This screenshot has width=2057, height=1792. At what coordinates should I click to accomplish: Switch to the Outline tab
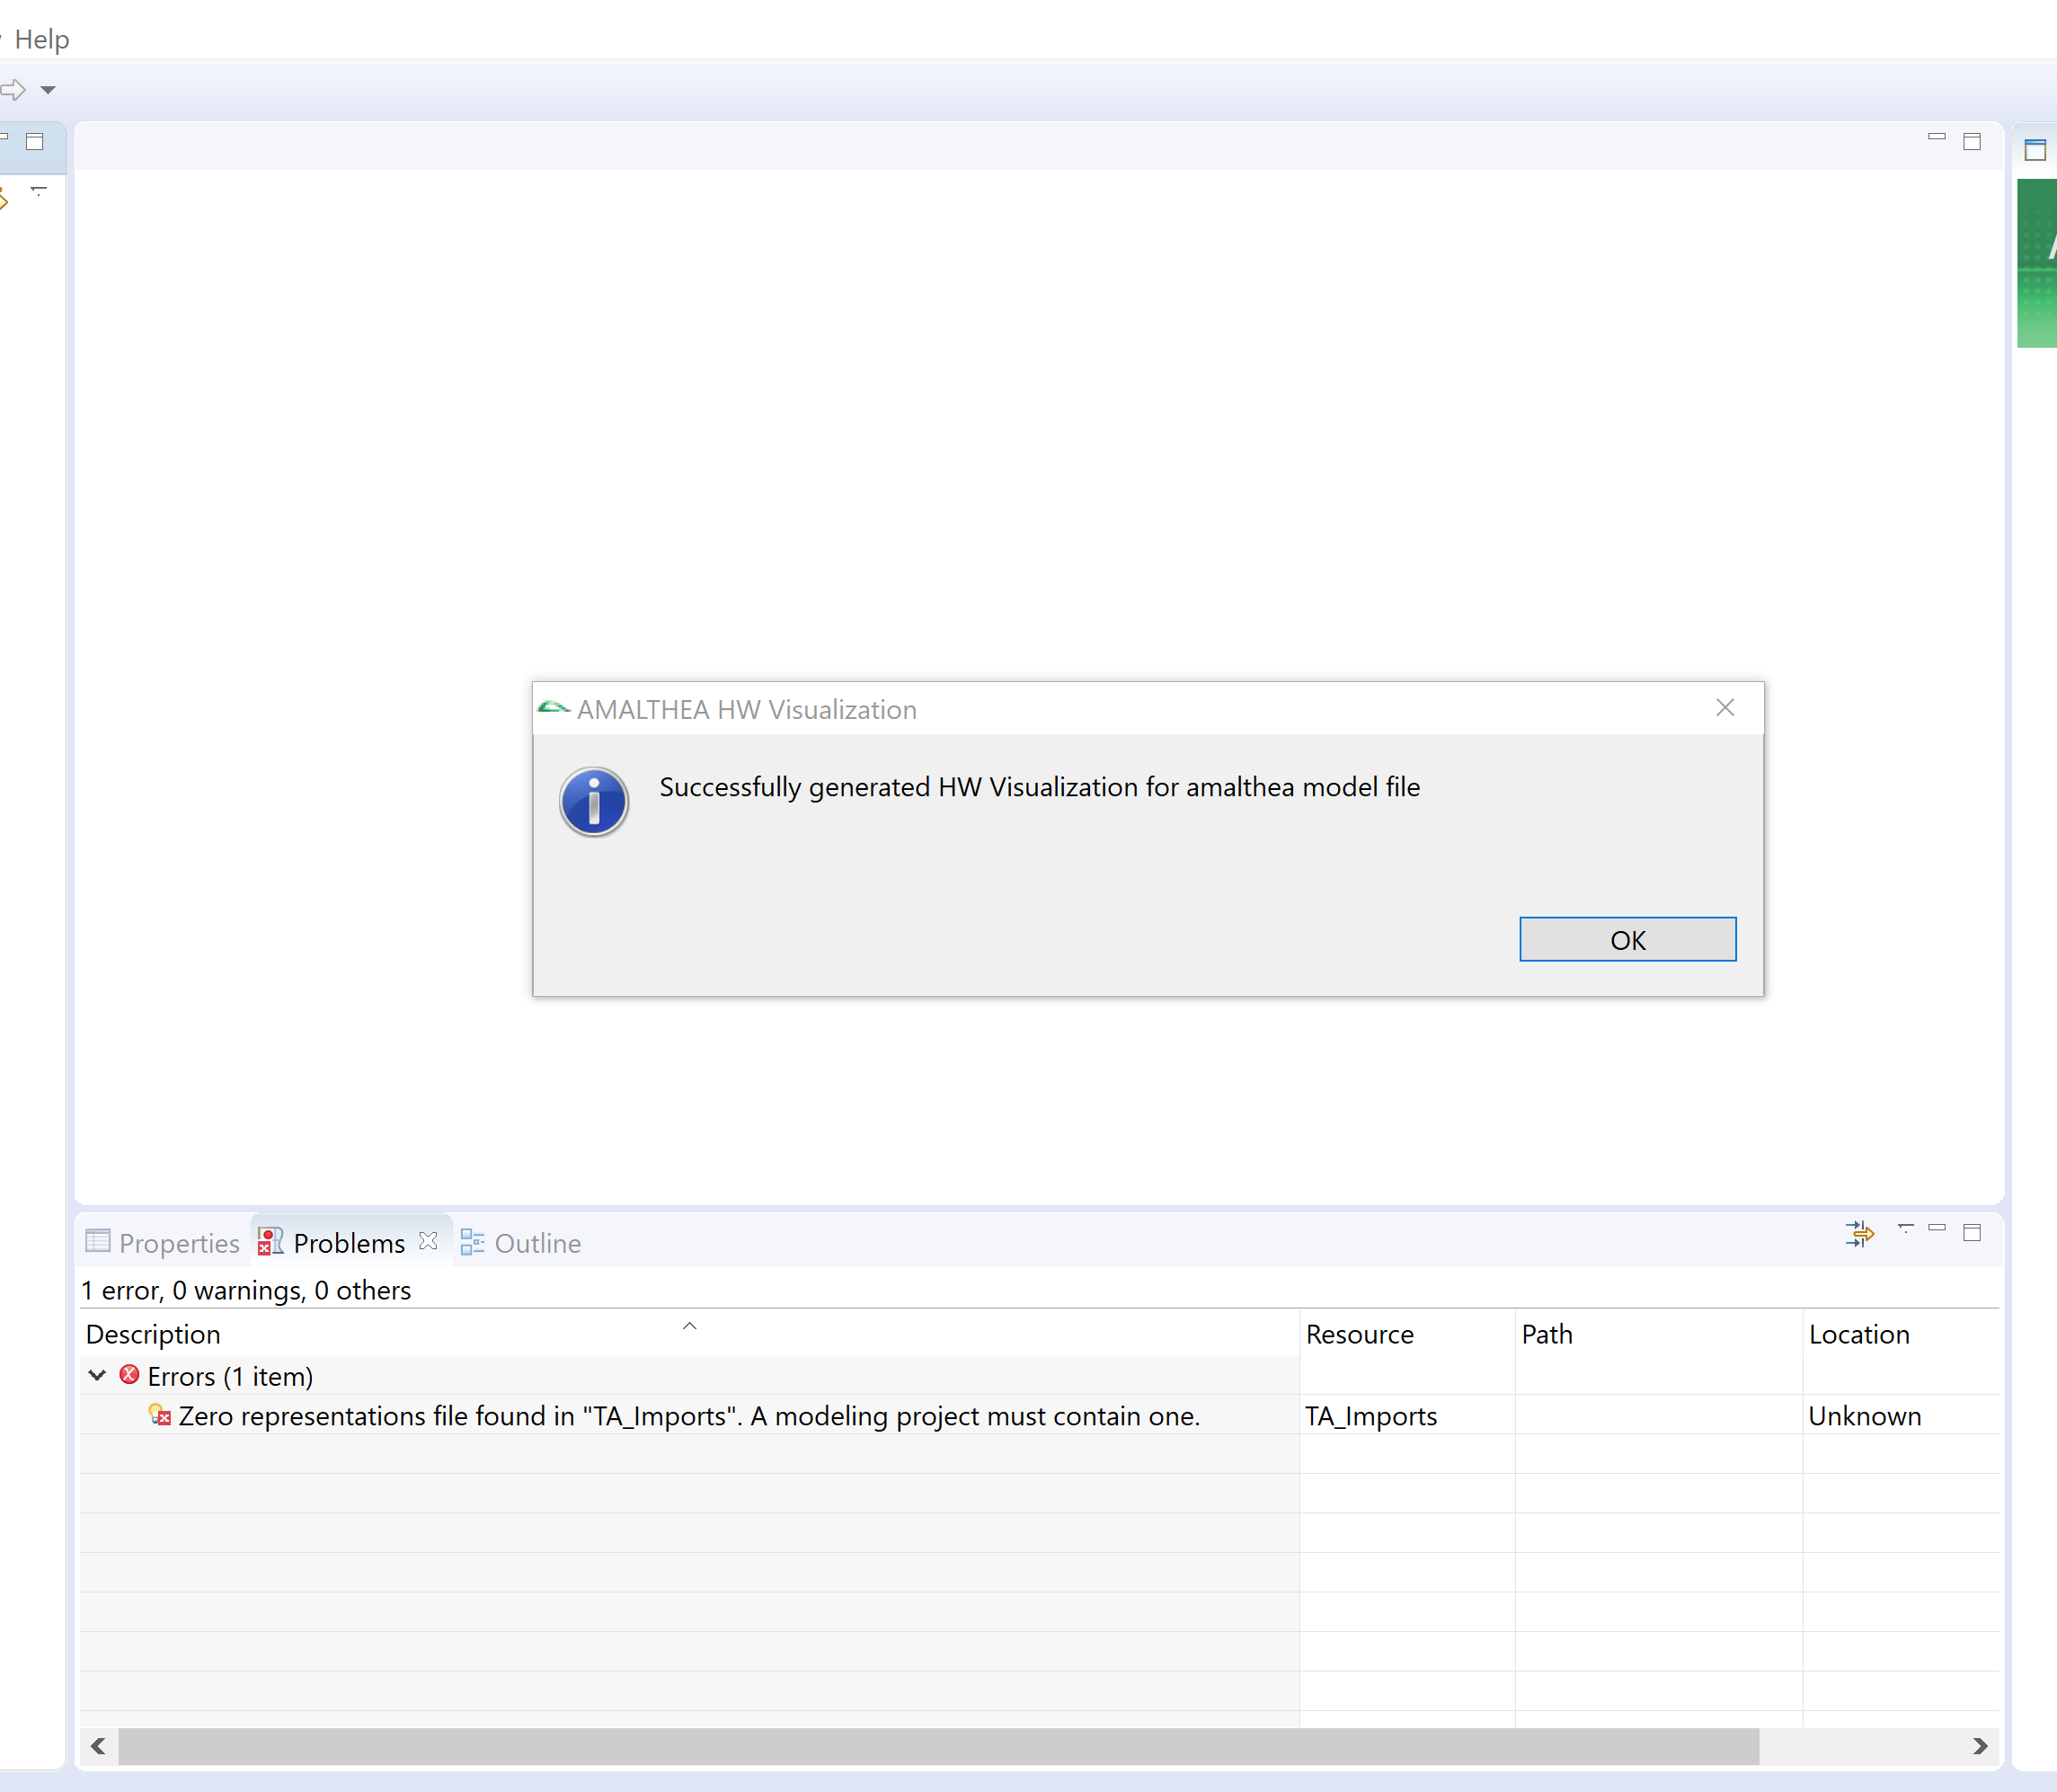click(x=521, y=1242)
